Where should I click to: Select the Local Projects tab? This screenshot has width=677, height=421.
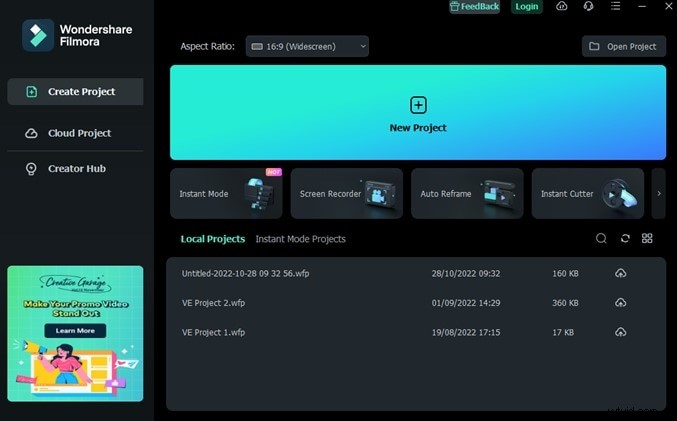pos(212,239)
